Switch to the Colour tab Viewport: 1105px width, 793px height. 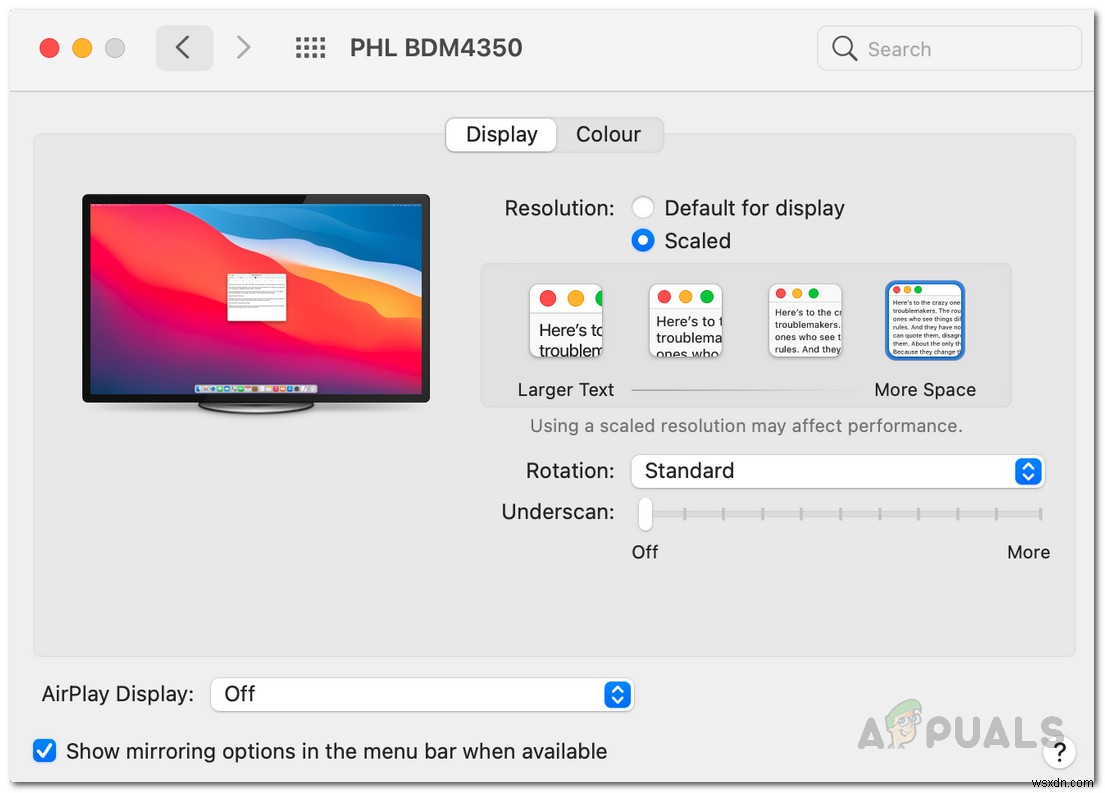608,134
